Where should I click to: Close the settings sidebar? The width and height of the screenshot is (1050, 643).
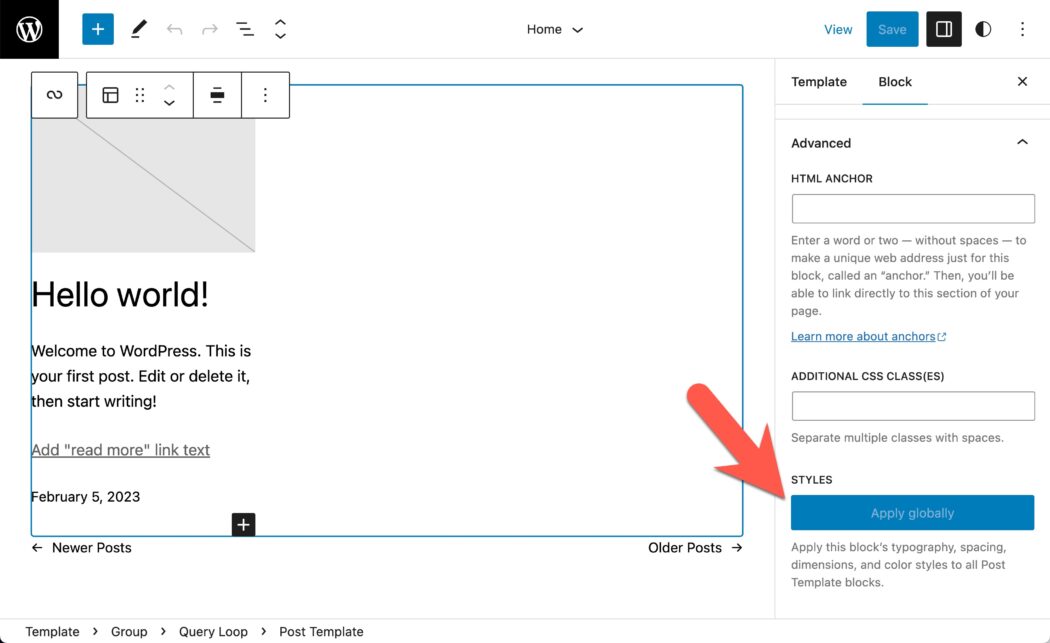(1022, 82)
